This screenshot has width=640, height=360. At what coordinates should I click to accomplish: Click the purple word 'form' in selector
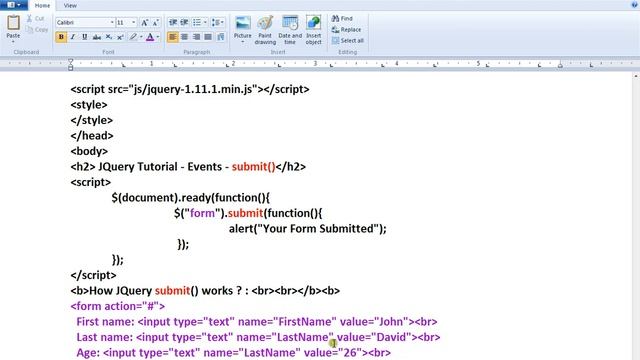click(202, 213)
